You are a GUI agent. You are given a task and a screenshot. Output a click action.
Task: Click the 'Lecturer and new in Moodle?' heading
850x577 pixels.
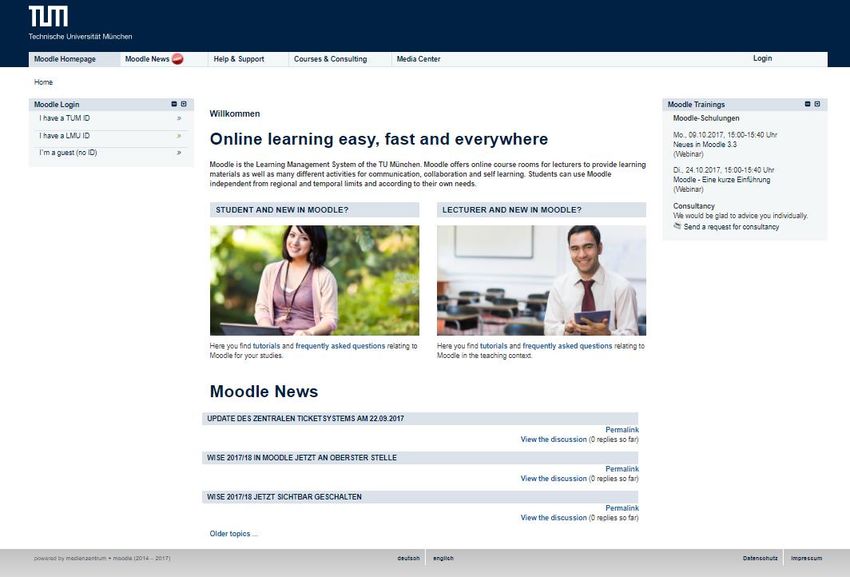coord(512,210)
